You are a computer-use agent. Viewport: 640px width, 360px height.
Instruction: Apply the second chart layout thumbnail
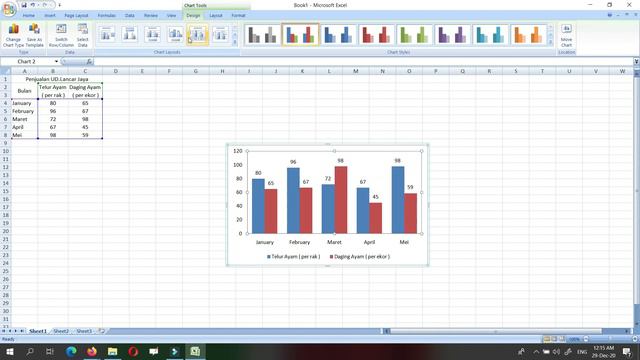pos(130,35)
